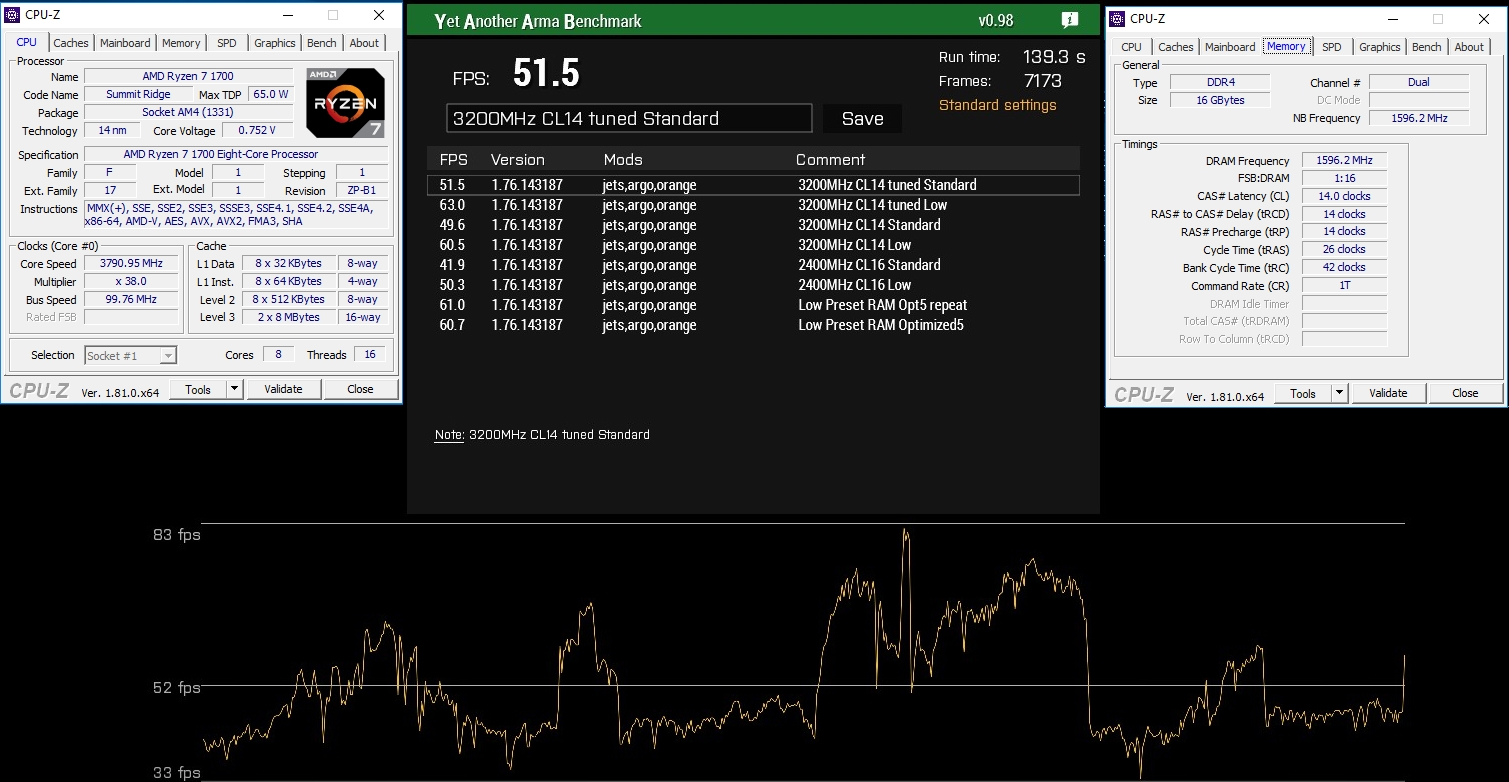This screenshot has width=1509, height=782.
Task: Select result row Low Preset RAM Opt5 repeat
Action: (x=753, y=305)
